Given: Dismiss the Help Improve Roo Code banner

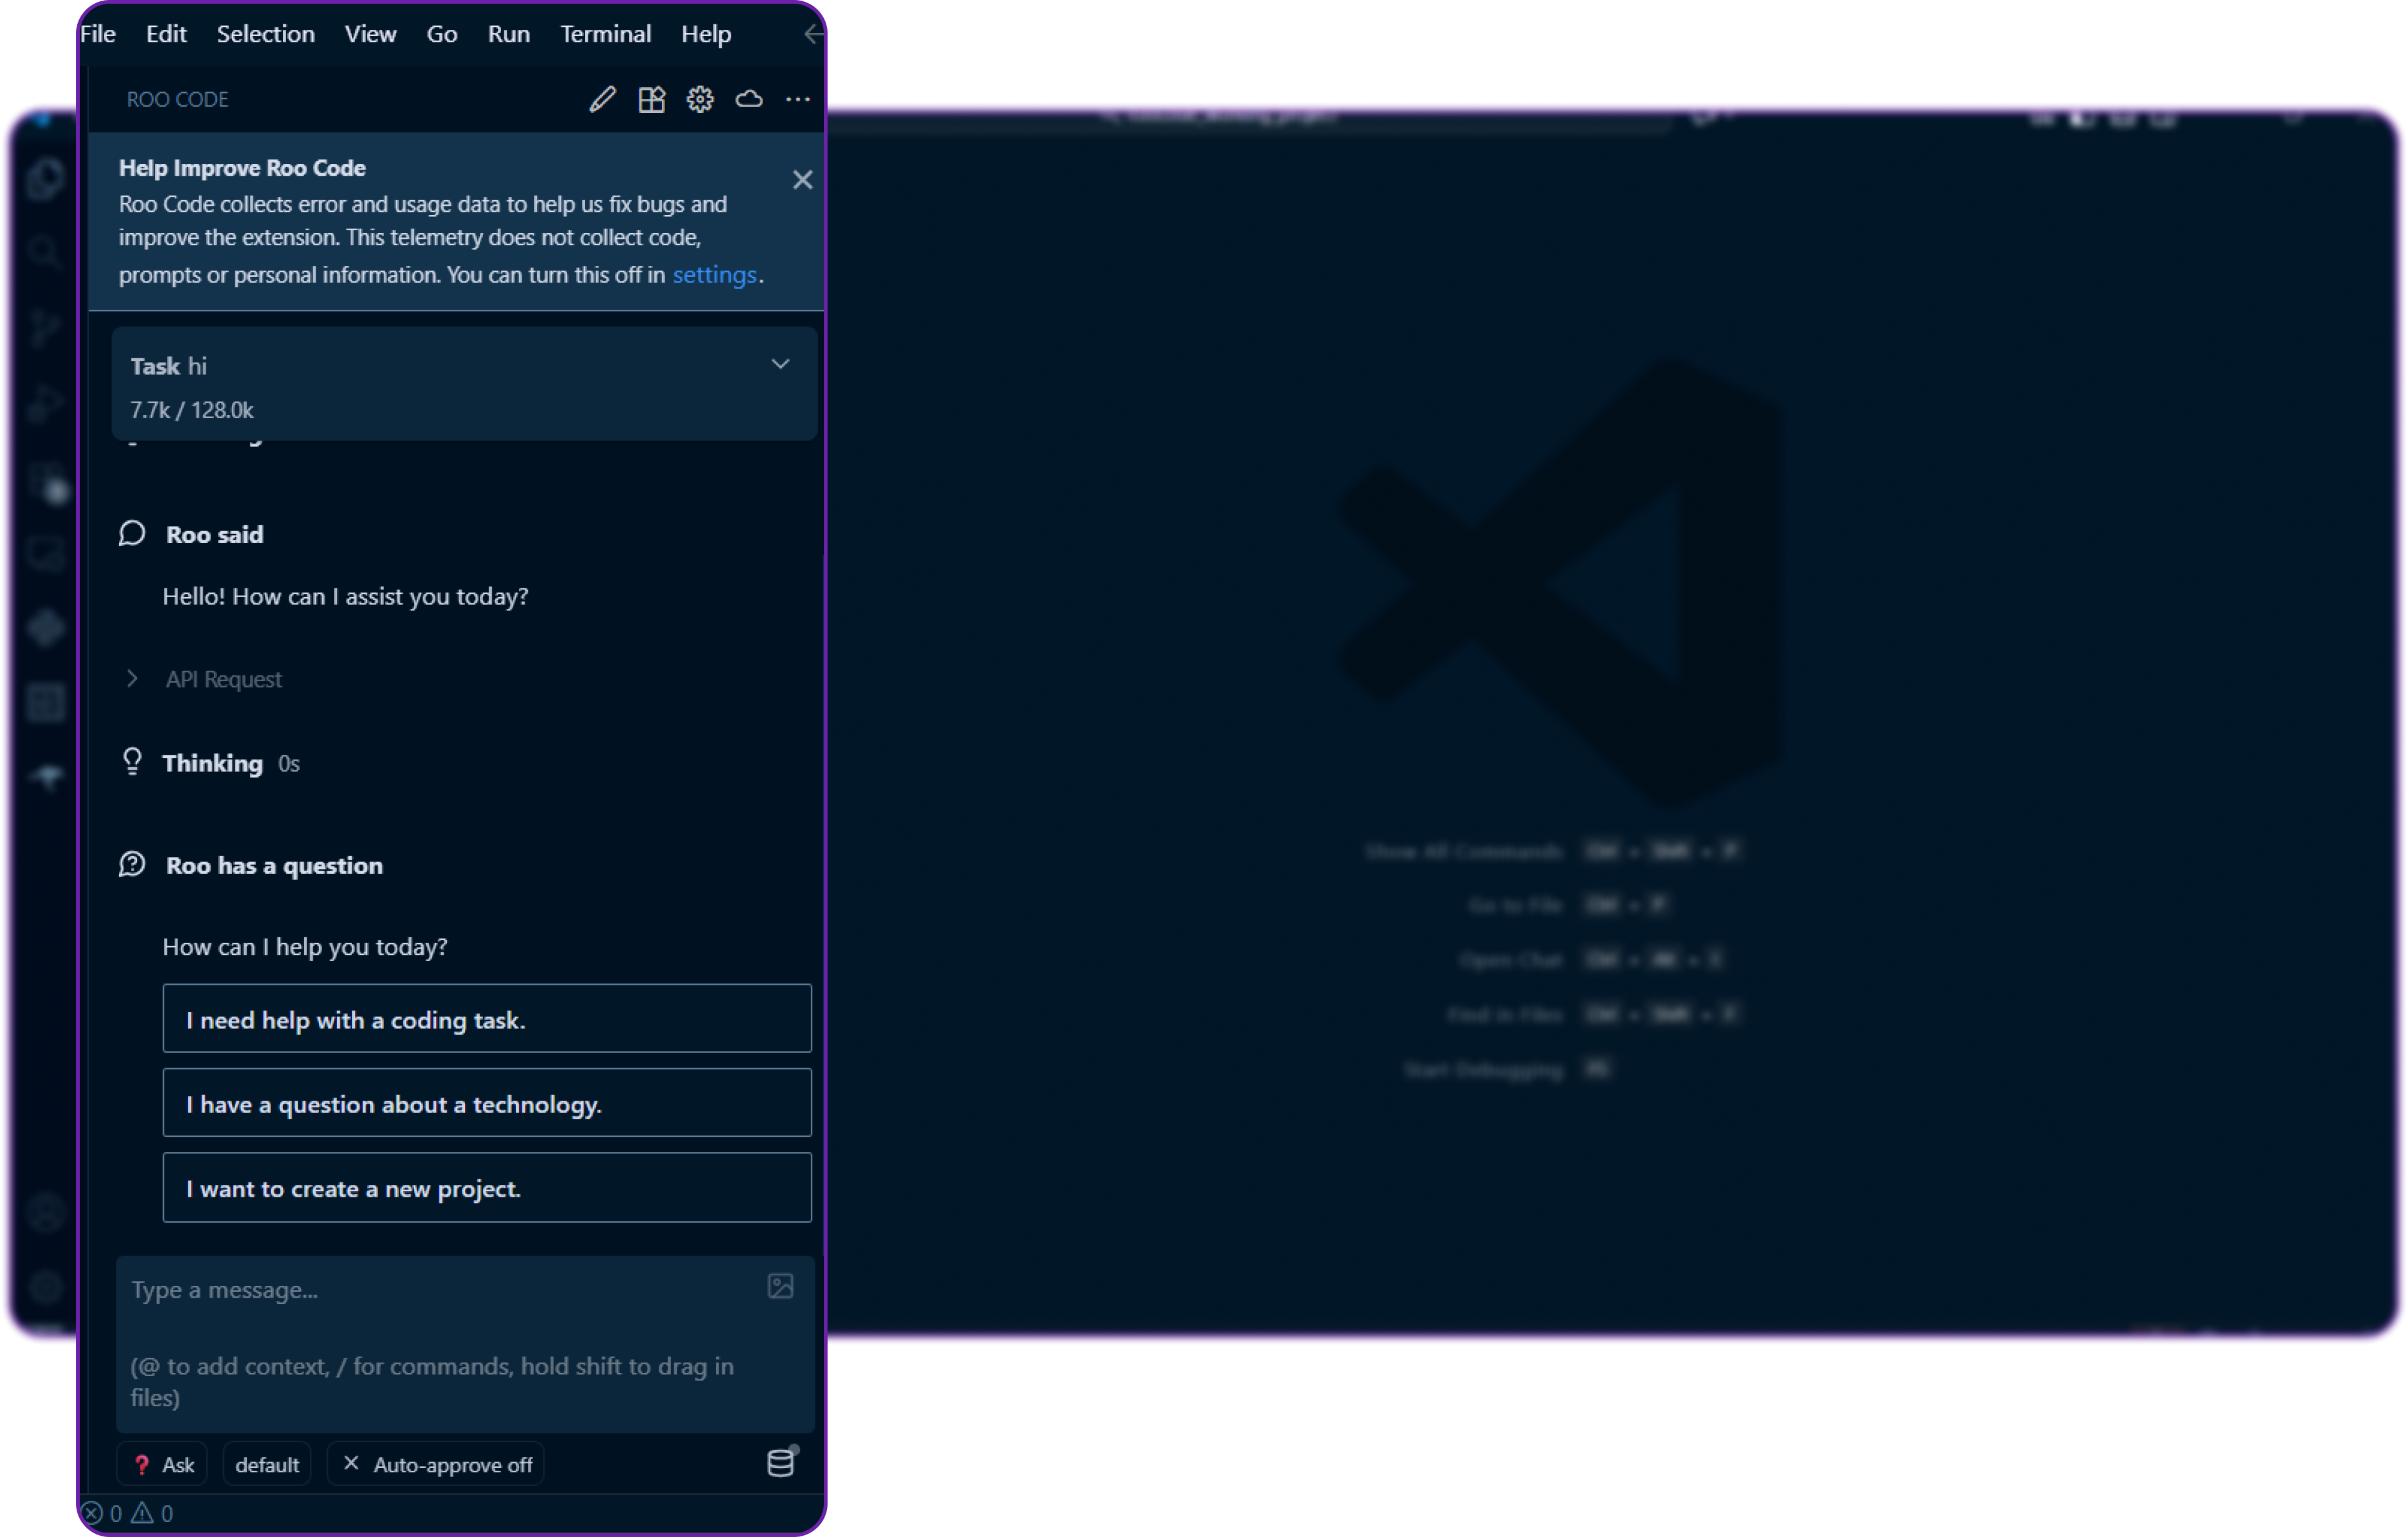Looking at the screenshot, I should pos(802,180).
